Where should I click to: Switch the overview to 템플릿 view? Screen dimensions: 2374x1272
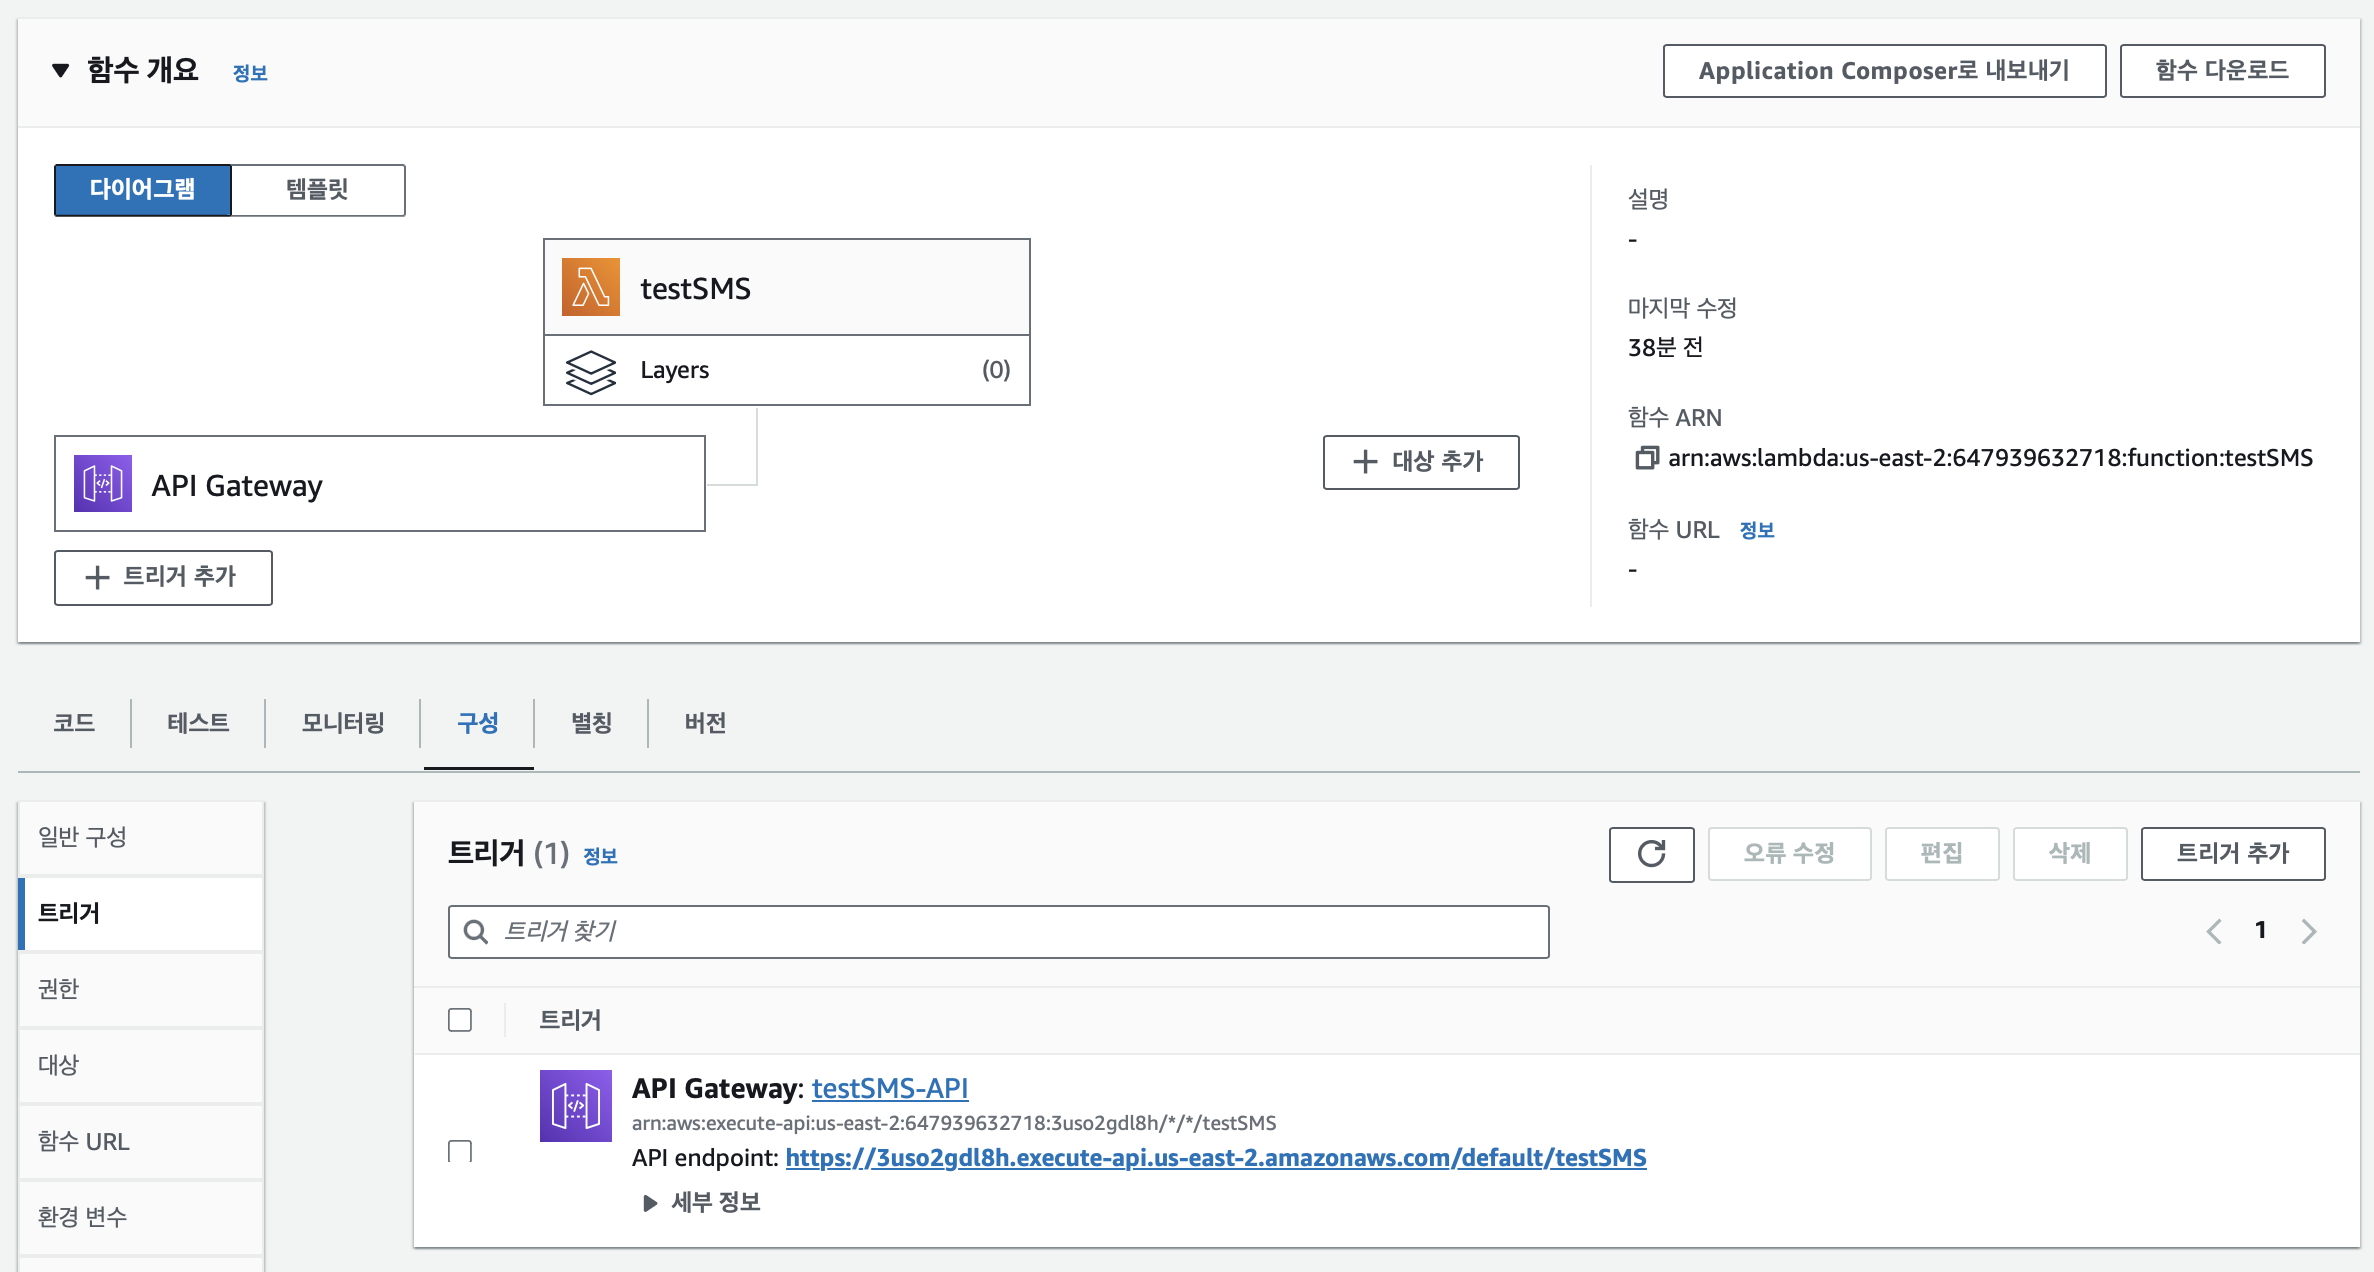[x=317, y=190]
